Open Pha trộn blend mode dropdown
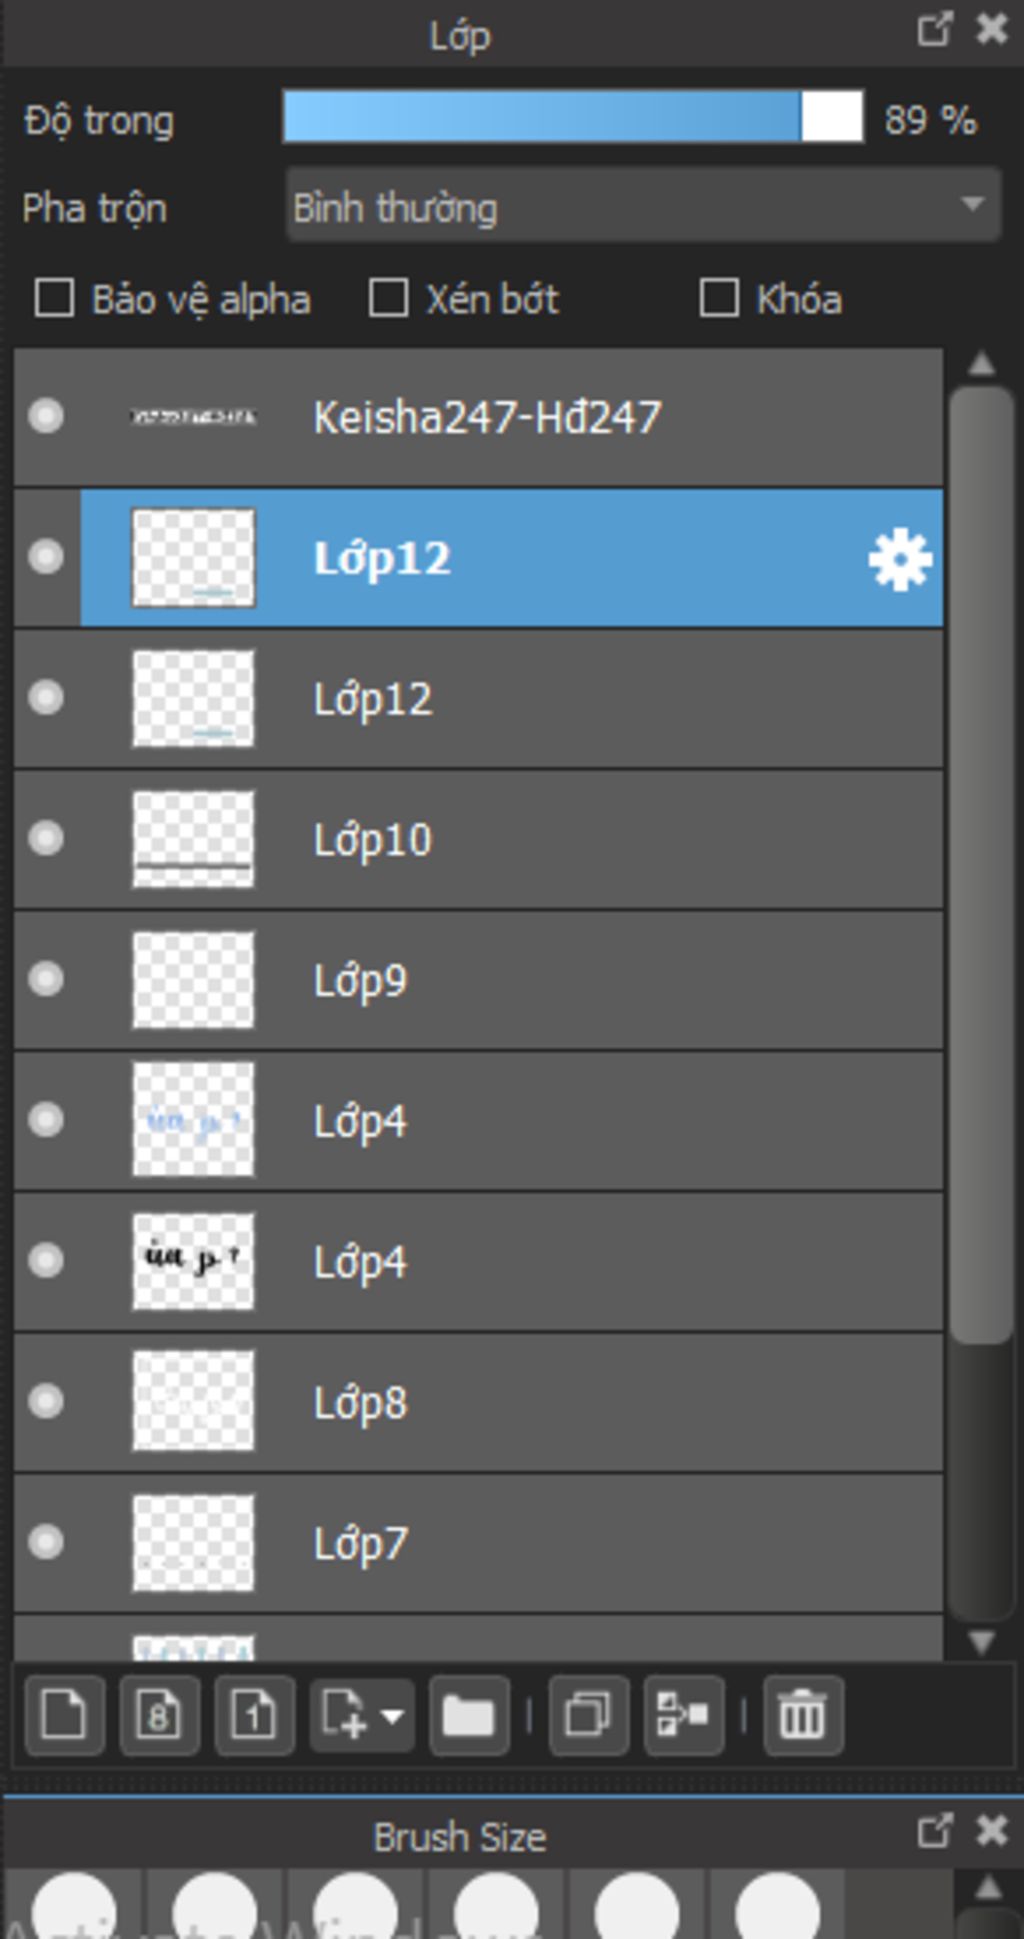This screenshot has height=1939, width=1024. click(643, 205)
